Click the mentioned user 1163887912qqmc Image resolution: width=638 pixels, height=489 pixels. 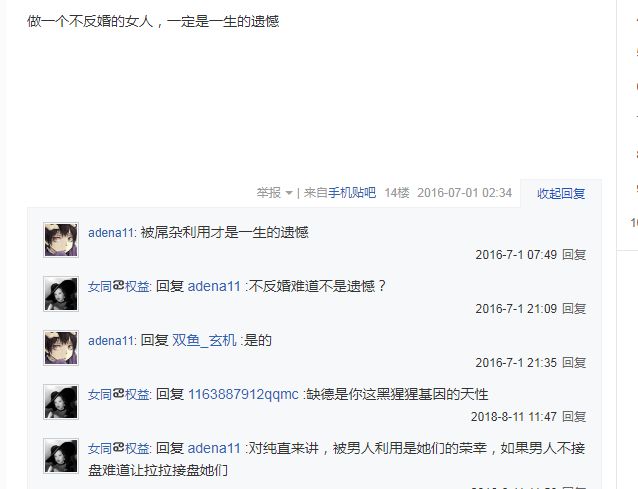243,394
